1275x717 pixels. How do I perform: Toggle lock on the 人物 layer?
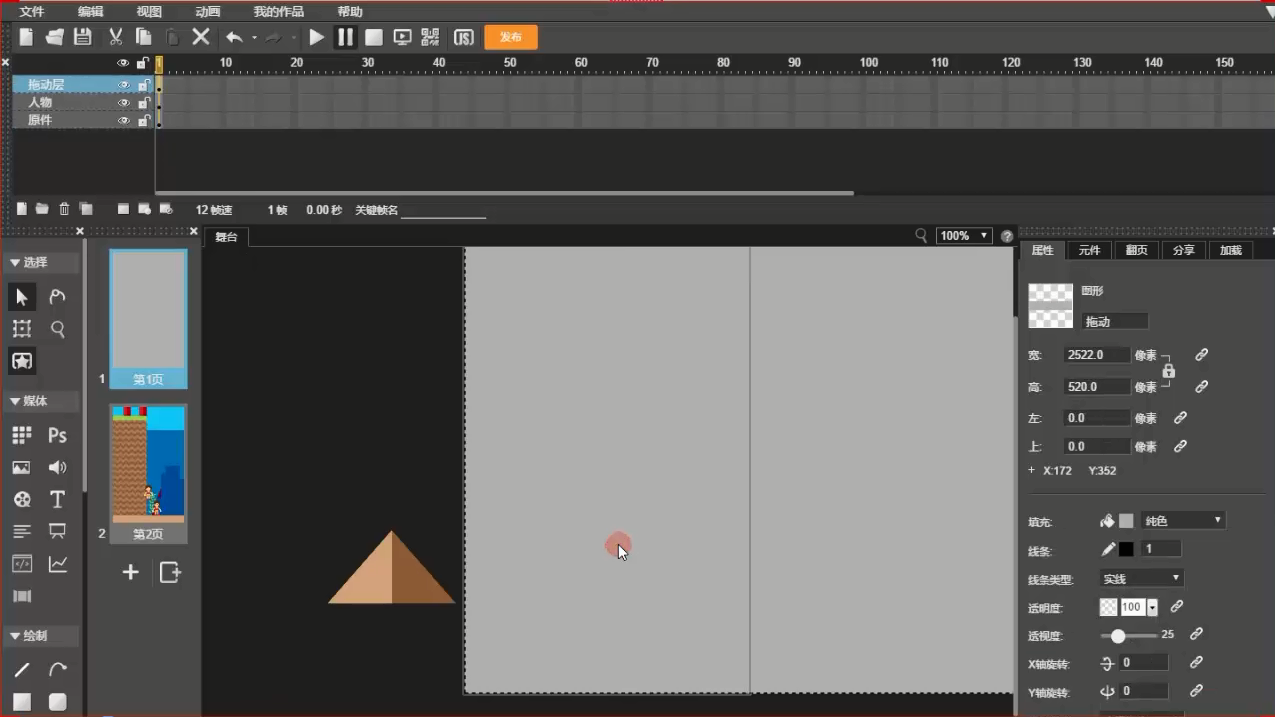(x=143, y=103)
